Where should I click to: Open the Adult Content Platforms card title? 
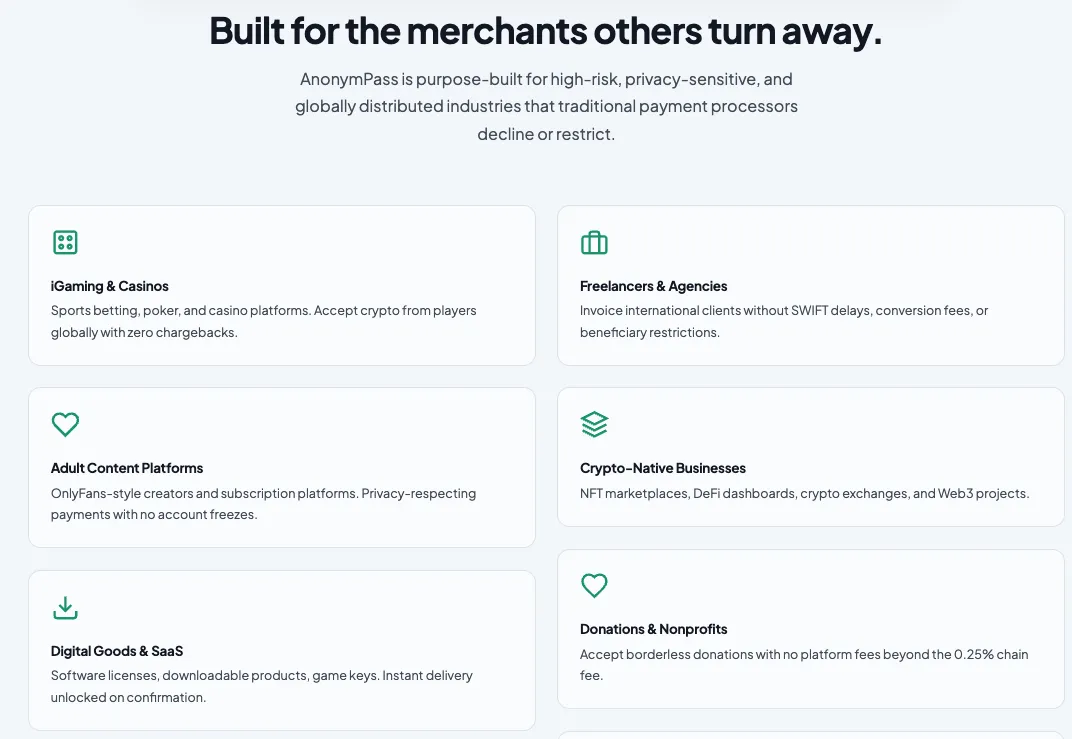[127, 468]
